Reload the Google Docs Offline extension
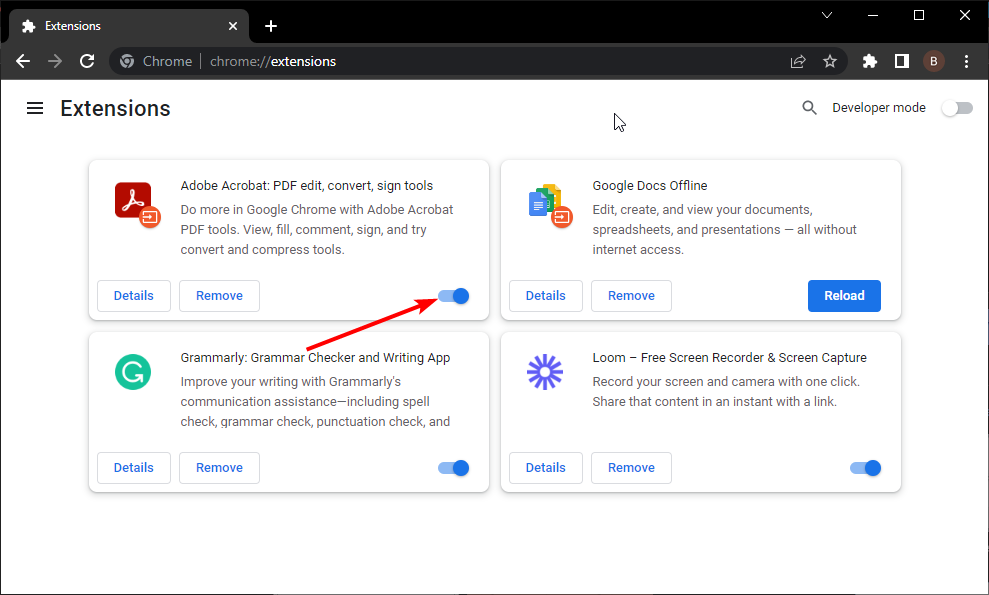This screenshot has height=595, width=989. [845, 296]
